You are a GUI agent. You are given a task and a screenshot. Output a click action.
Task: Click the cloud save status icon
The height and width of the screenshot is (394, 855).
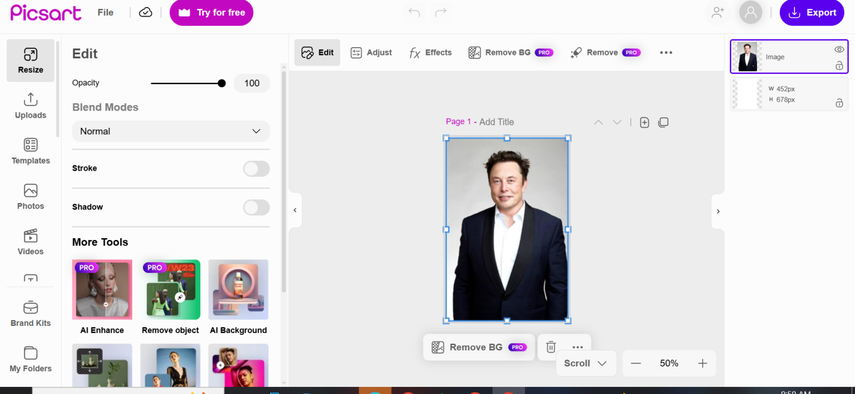pos(146,13)
